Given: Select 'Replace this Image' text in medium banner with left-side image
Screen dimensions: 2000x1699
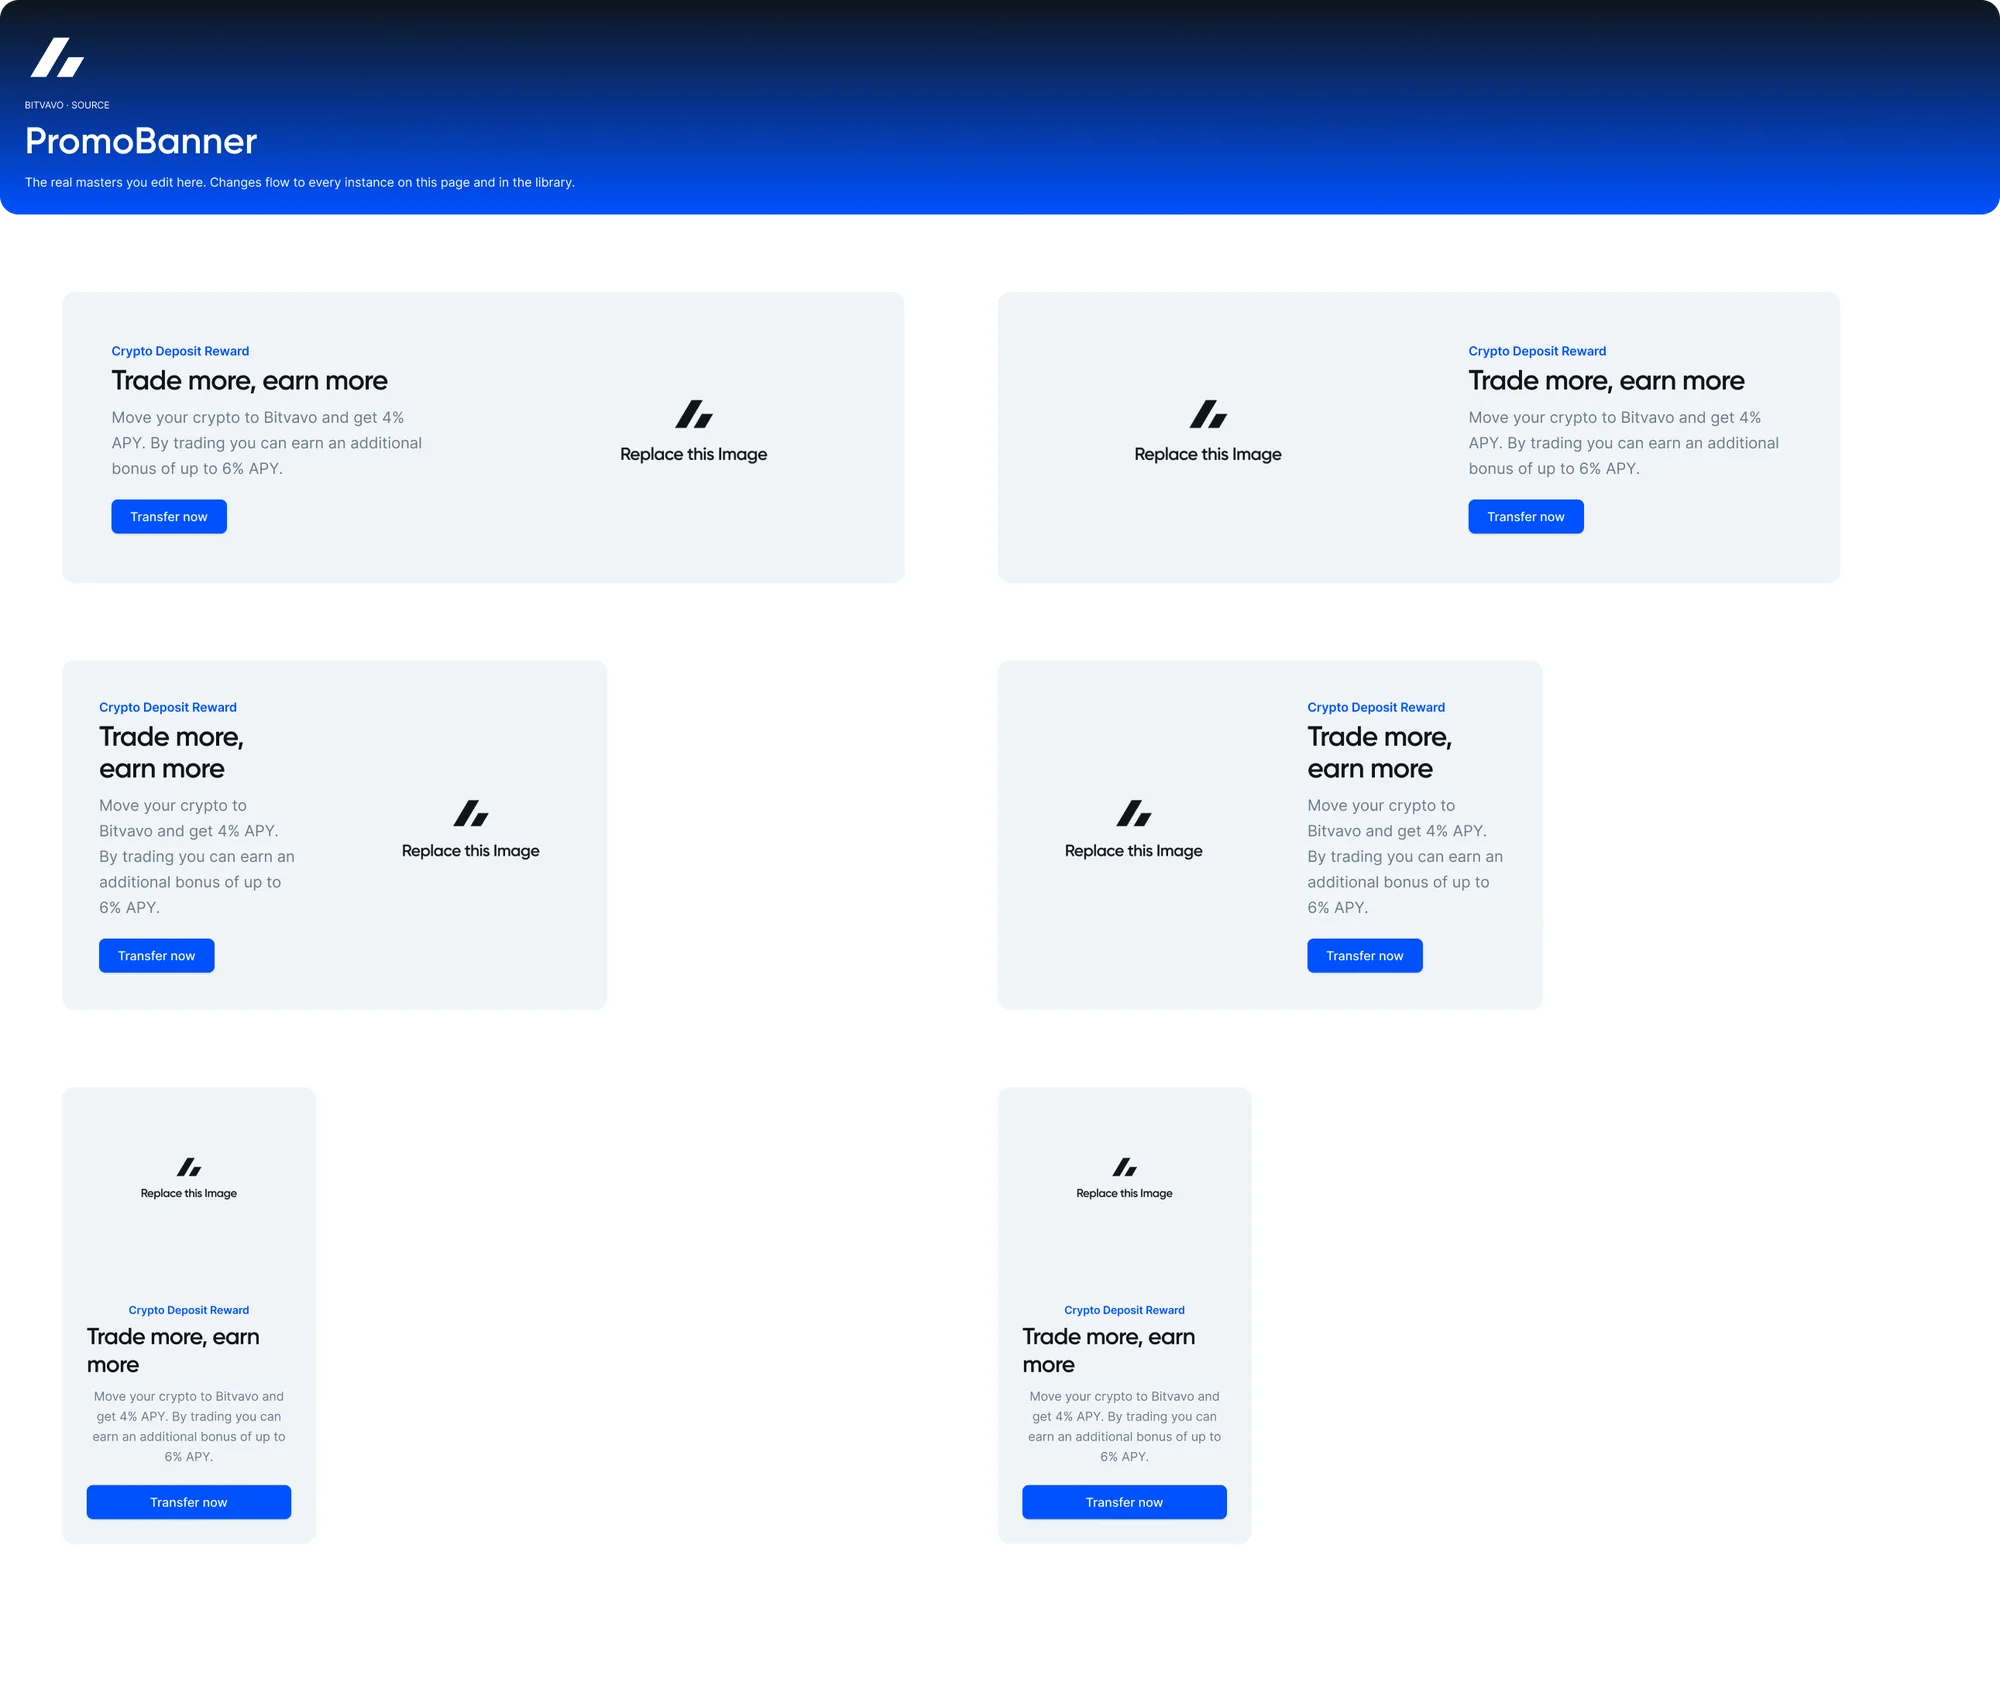Looking at the screenshot, I should (x=1134, y=851).
